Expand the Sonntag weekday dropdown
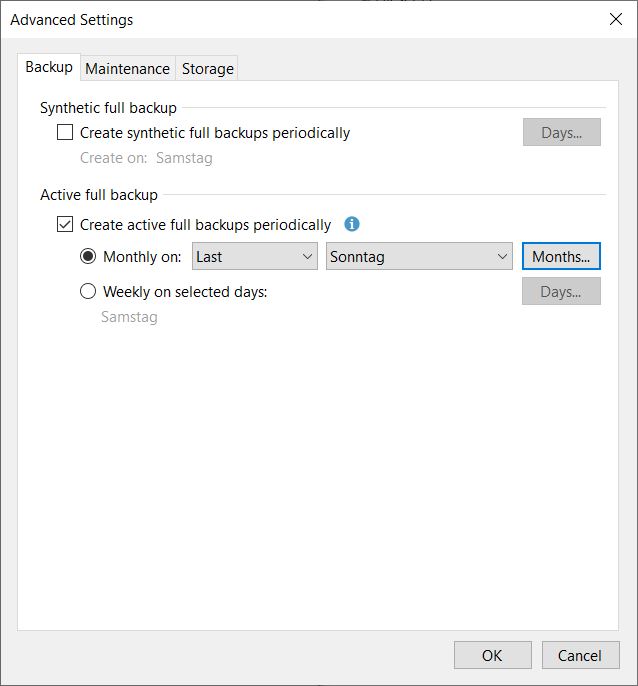 [x=419, y=257]
